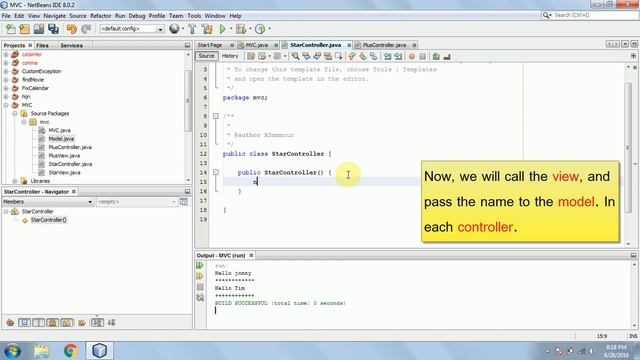Show the History view button
The width and height of the screenshot is (640, 360).
(x=230, y=56)
